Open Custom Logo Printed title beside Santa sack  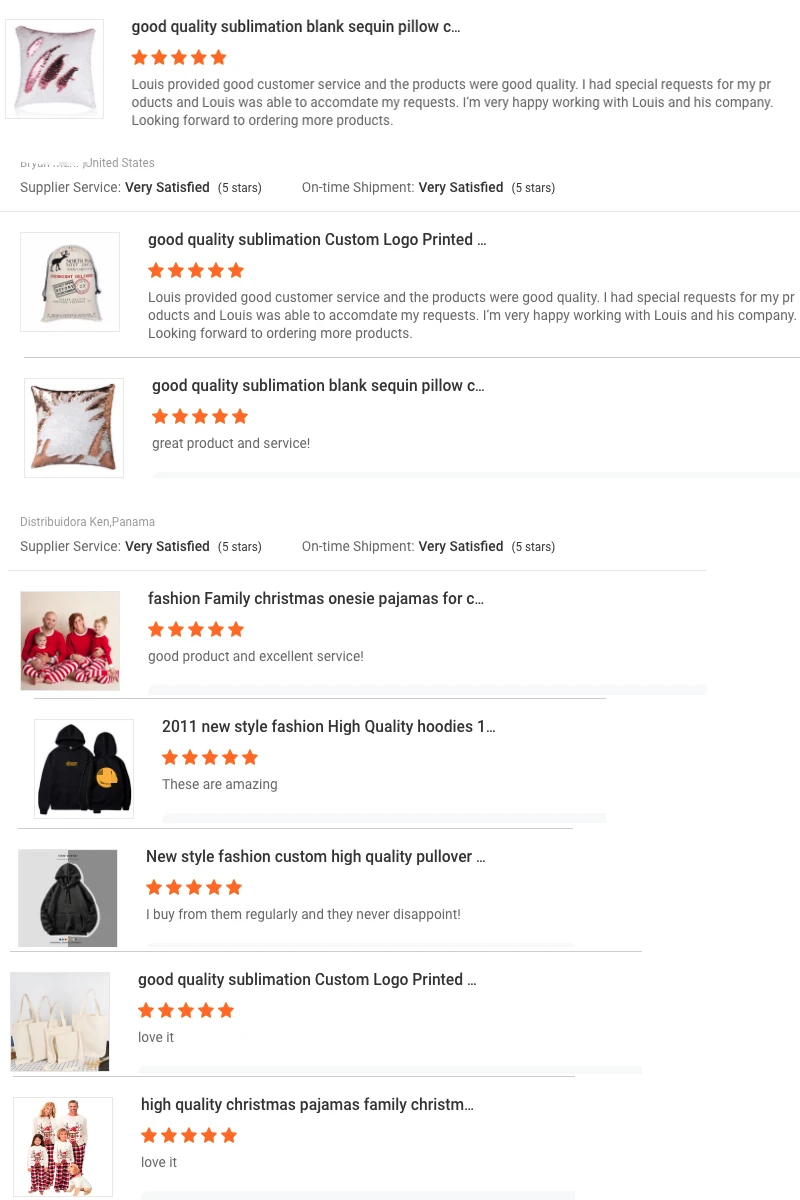317,240
